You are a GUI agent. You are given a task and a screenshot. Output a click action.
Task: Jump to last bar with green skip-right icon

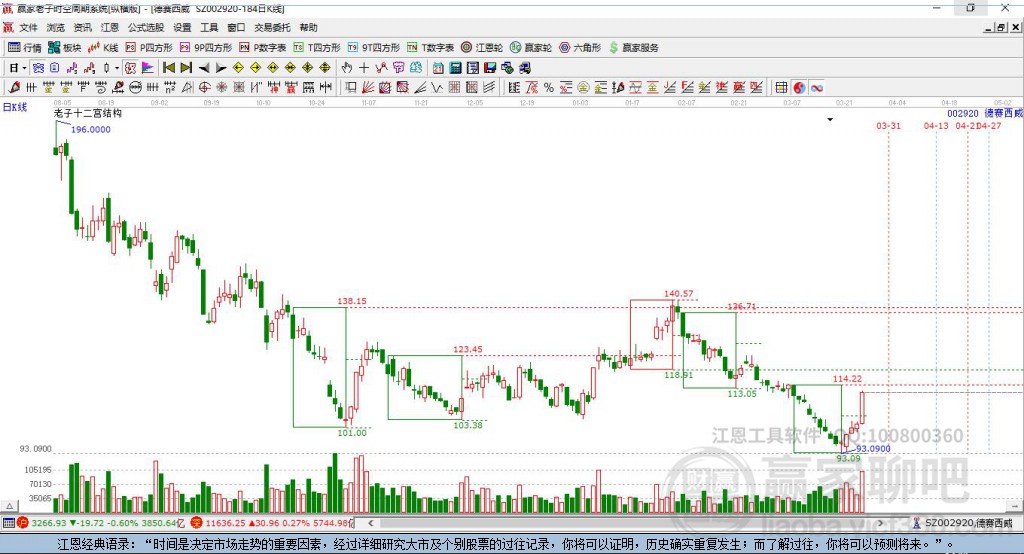point(186,68)
